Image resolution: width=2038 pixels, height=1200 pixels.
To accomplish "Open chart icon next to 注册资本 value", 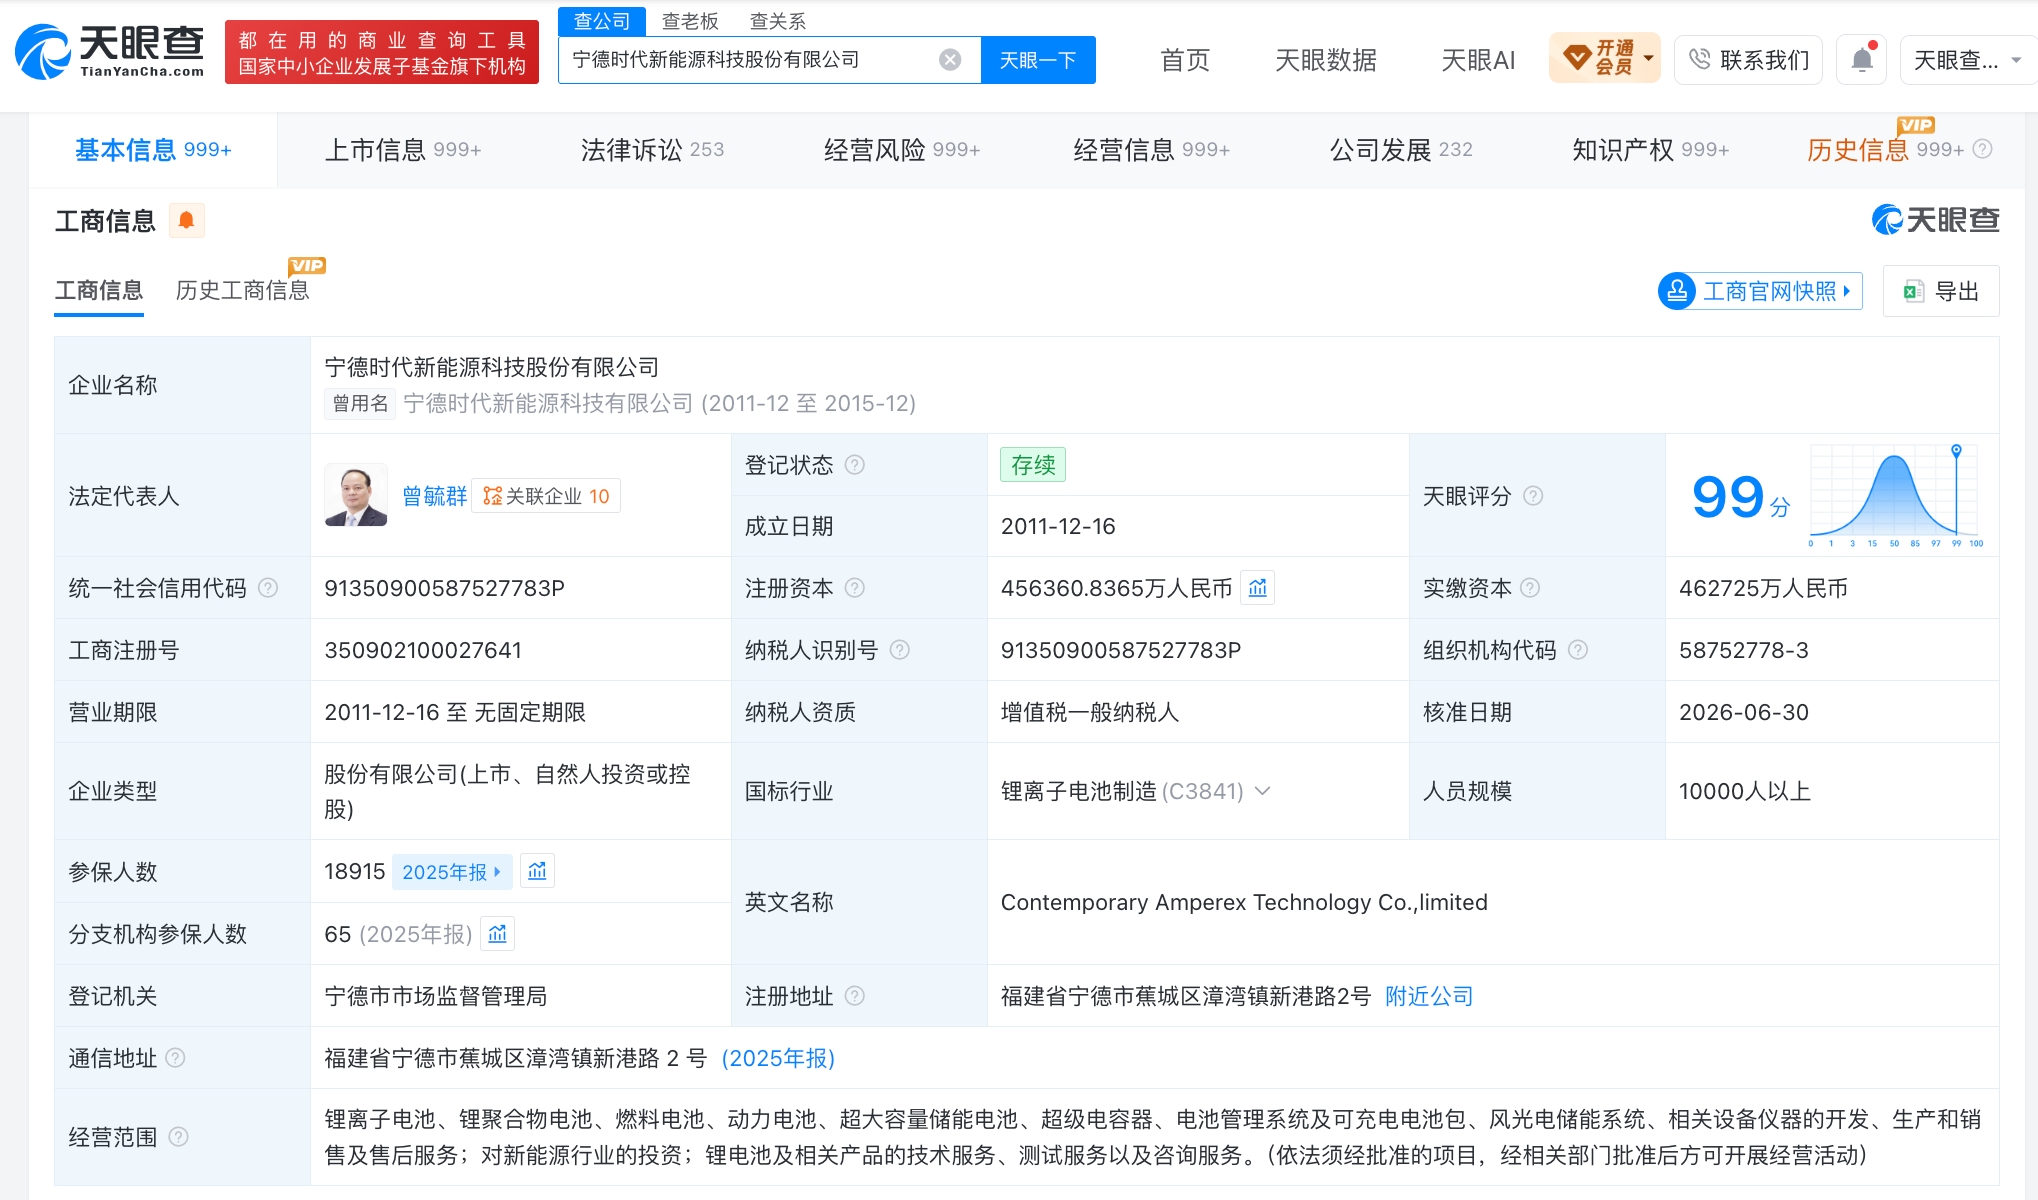I will click(x=1257, y=588).
